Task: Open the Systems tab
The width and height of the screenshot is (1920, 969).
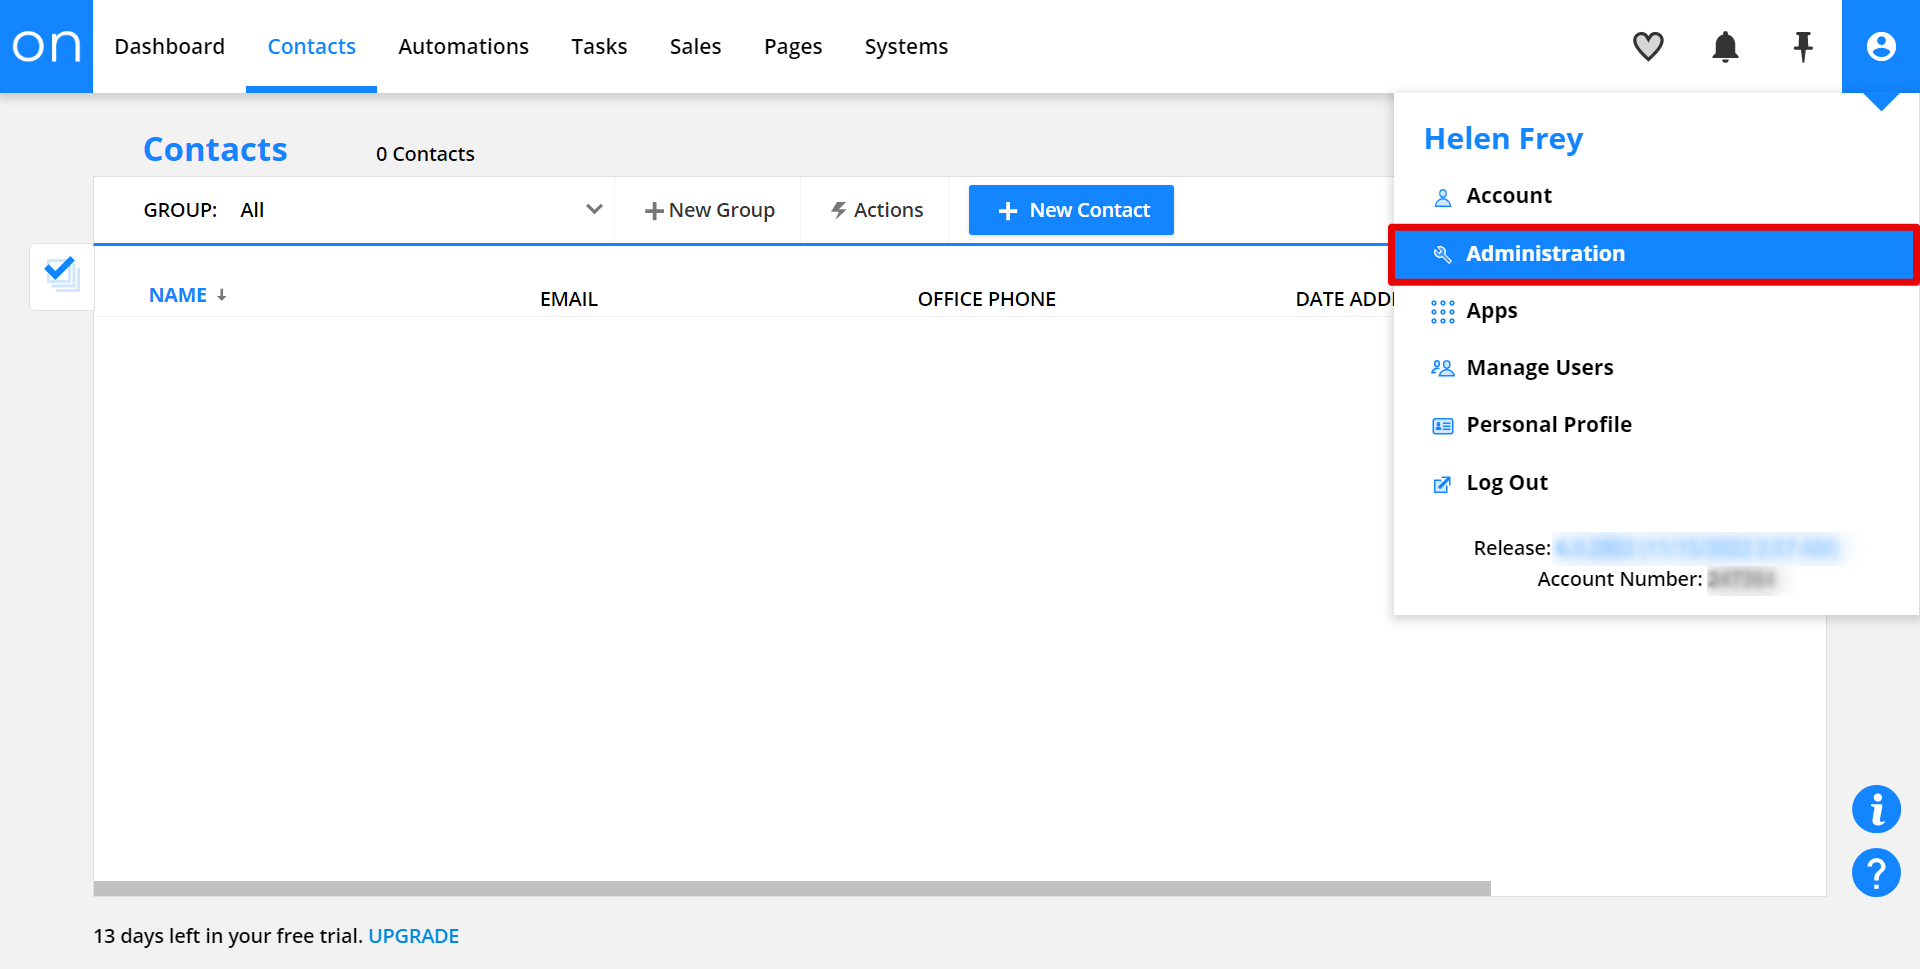Action: (x=906, y=46)
